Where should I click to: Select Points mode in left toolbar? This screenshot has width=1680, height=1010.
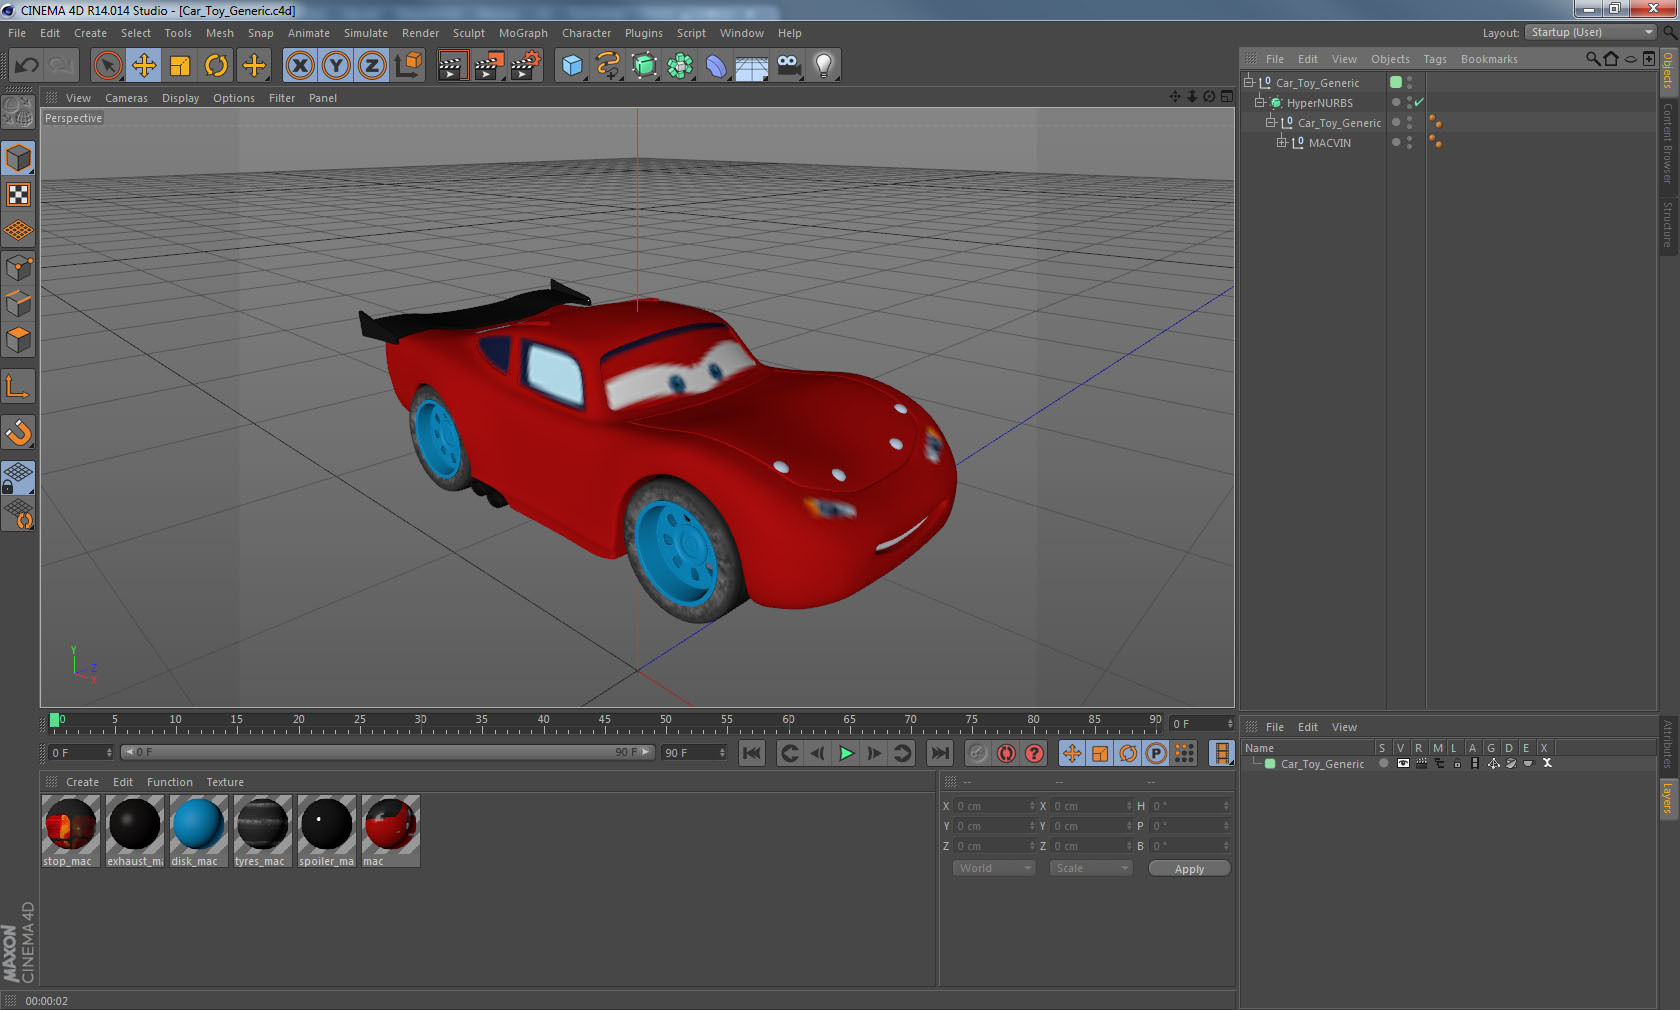pos(18,267)
